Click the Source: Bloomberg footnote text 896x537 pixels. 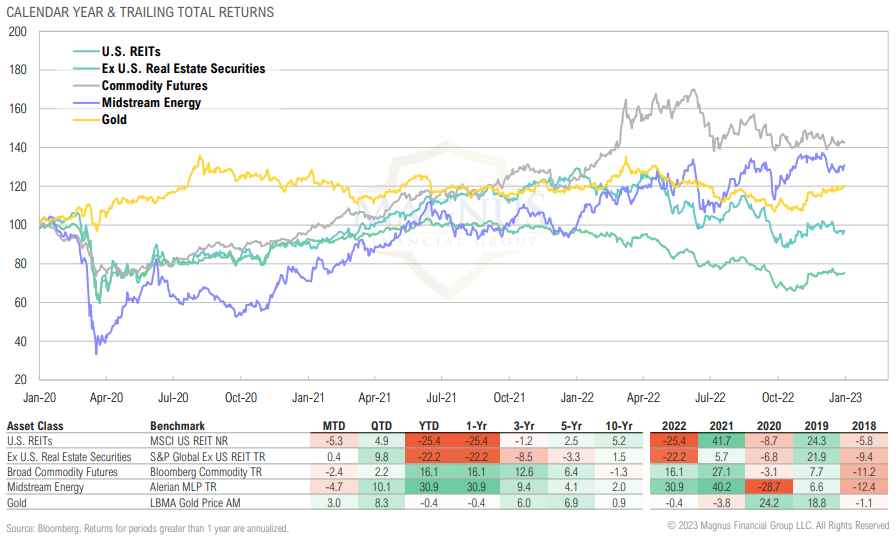pyautogui.click(x=147, y=527)
